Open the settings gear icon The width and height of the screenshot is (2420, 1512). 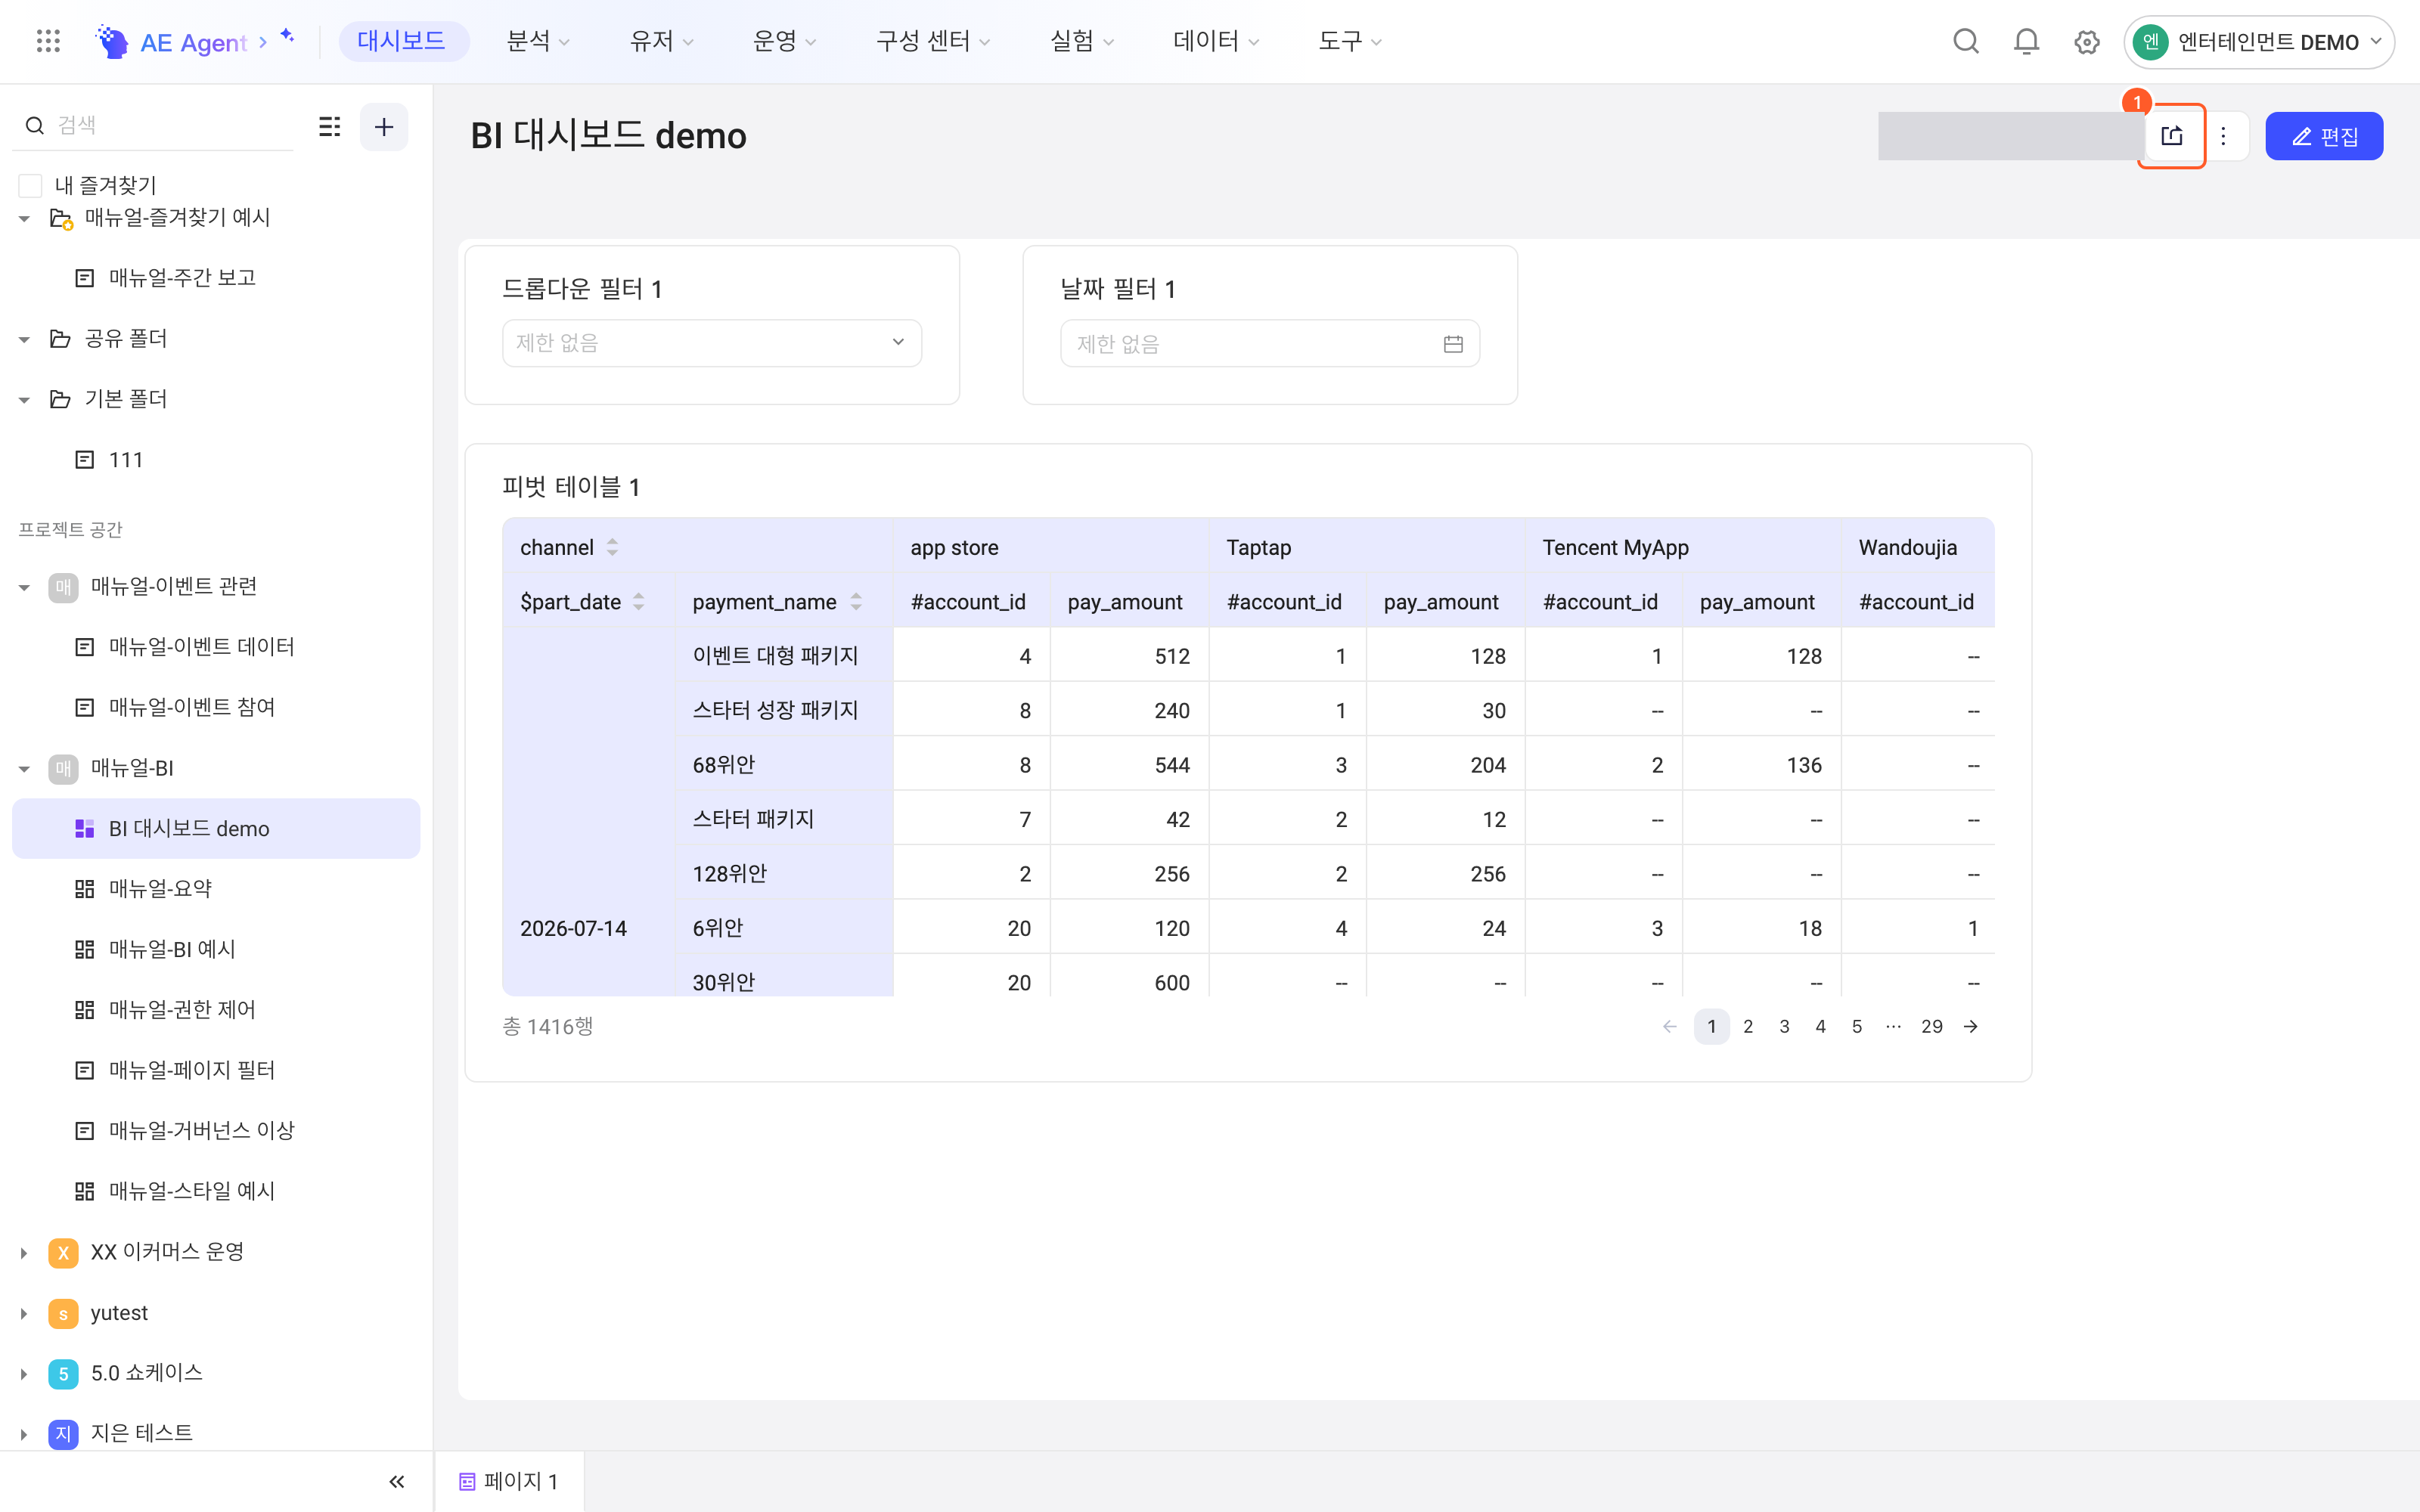coord(2087,41)
